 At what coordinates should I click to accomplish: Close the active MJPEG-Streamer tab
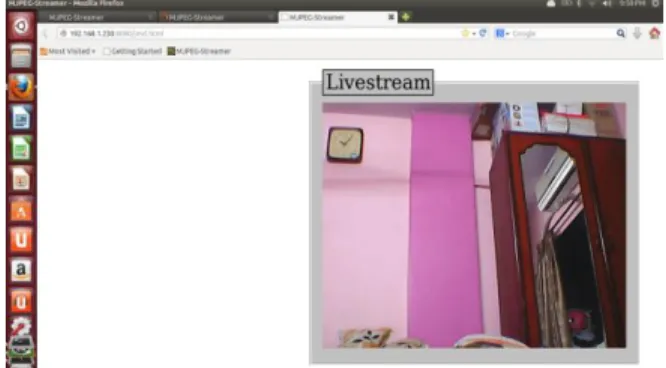click(x=391, y=17)
